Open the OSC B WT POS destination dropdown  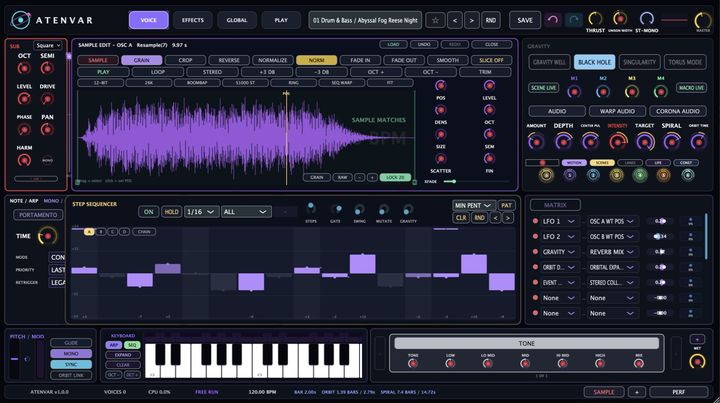(612, 236)
